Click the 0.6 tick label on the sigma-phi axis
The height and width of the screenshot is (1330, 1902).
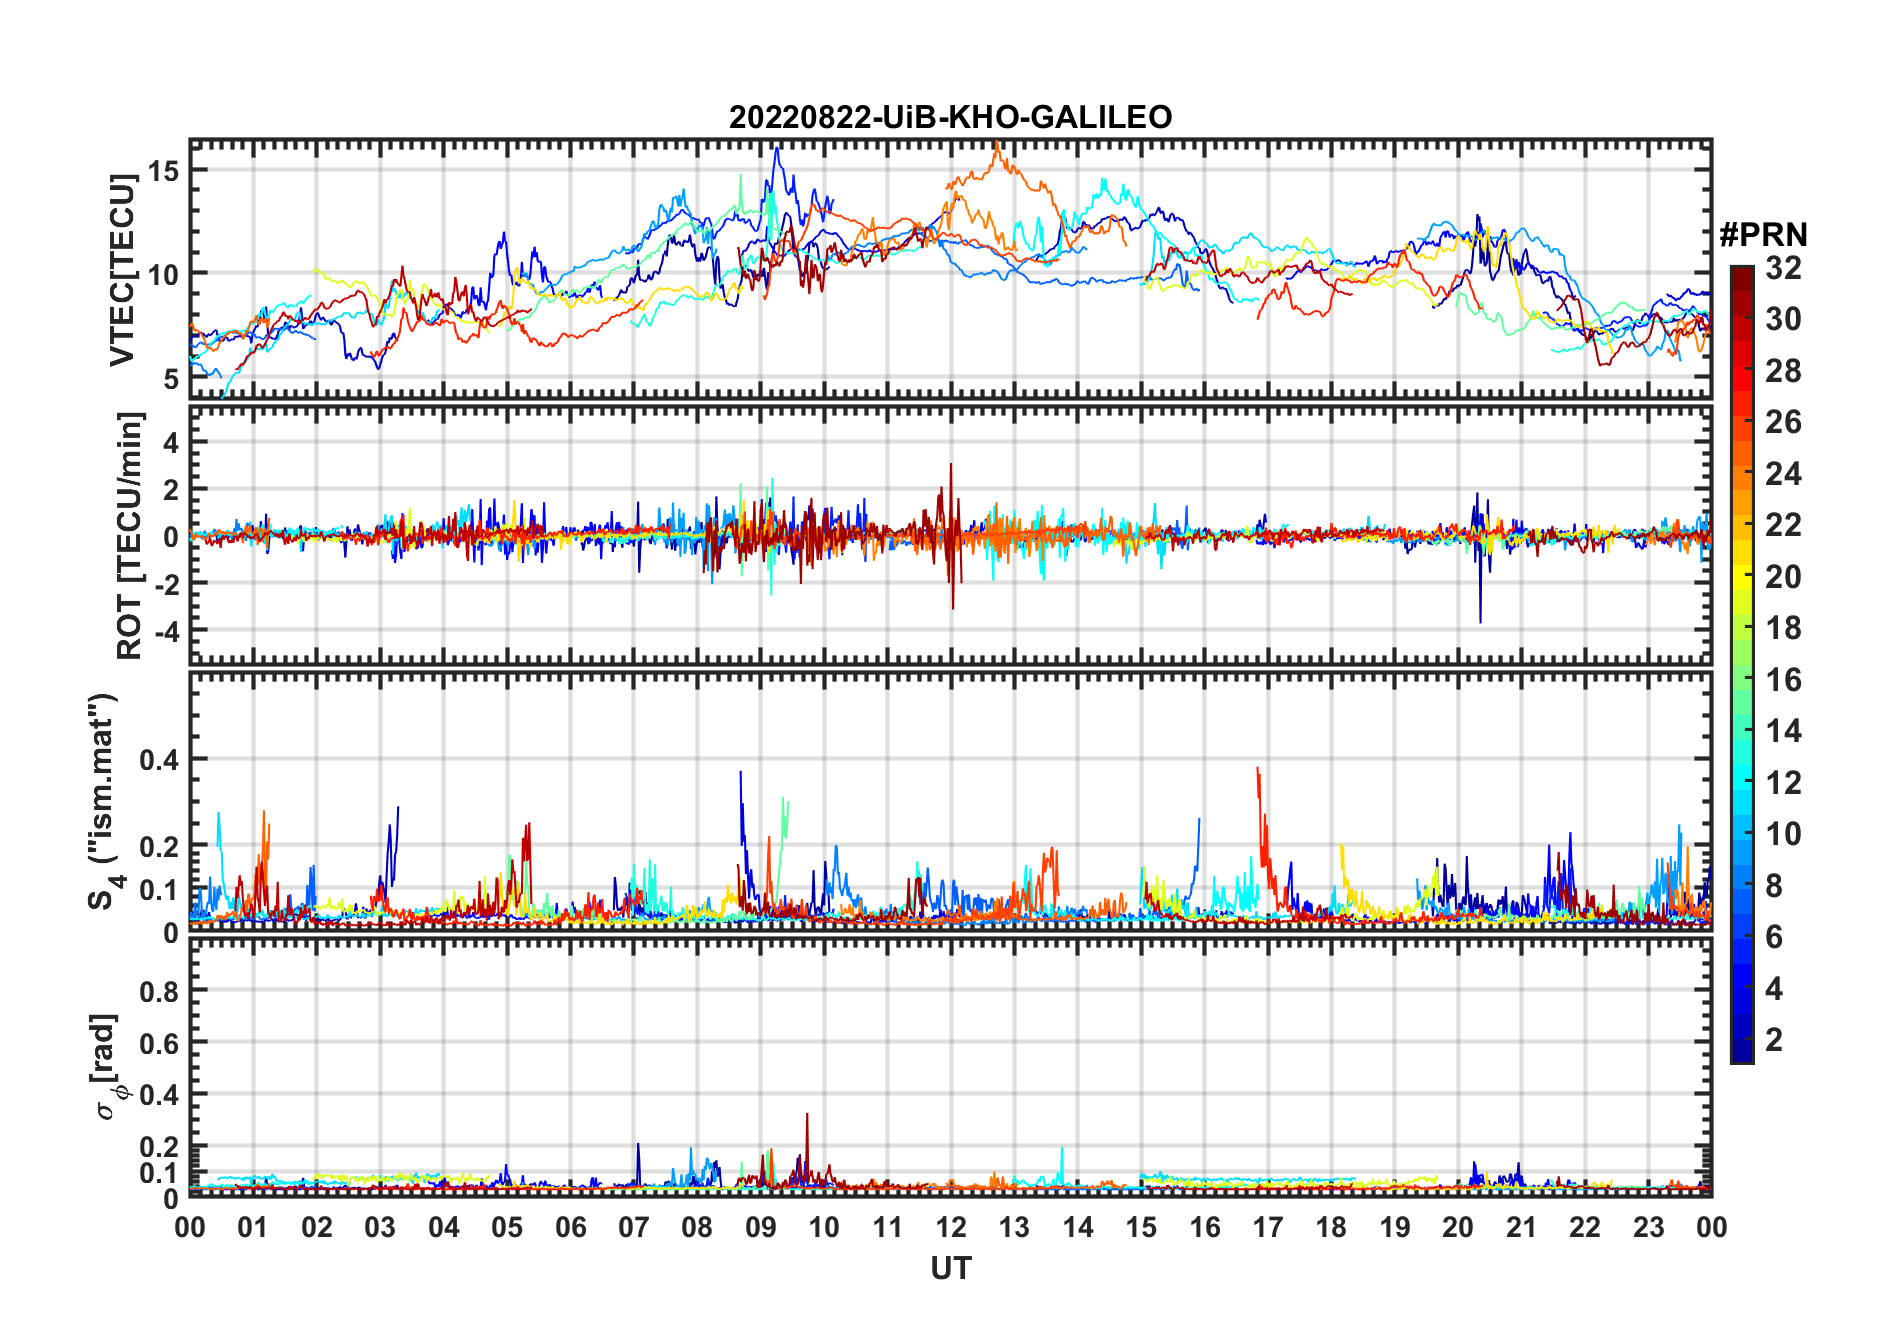(160, 1043)
